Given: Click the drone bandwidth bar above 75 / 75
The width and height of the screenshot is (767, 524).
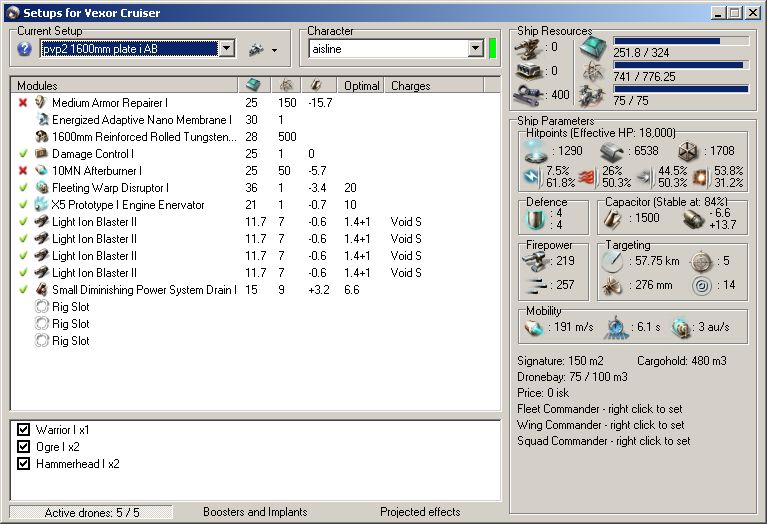Looking at the screenshot, I should tap(681, 89).
